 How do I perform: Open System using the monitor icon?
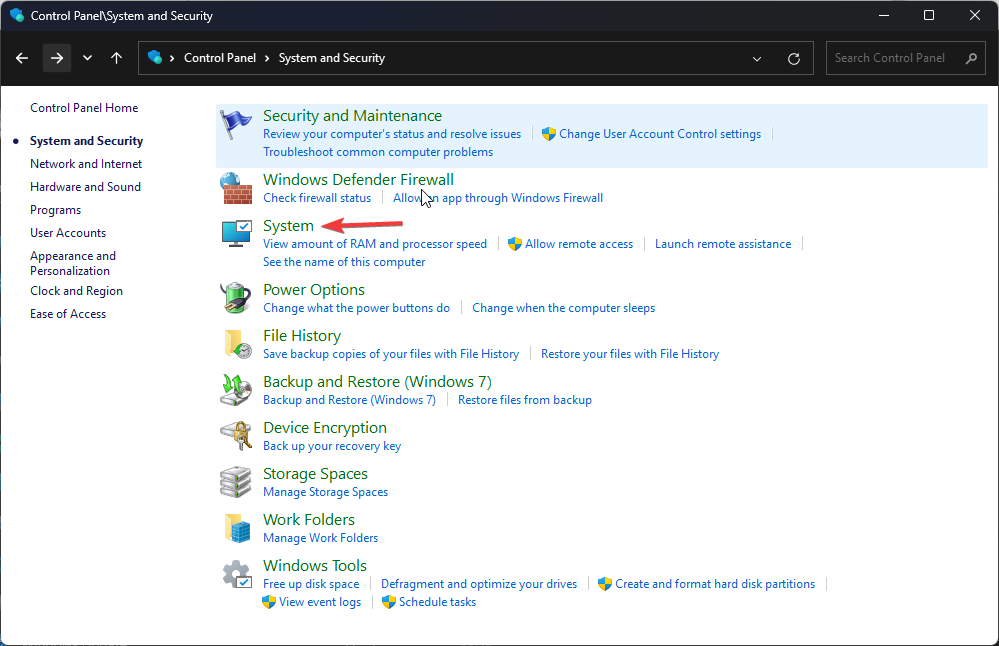click(236, 233)
